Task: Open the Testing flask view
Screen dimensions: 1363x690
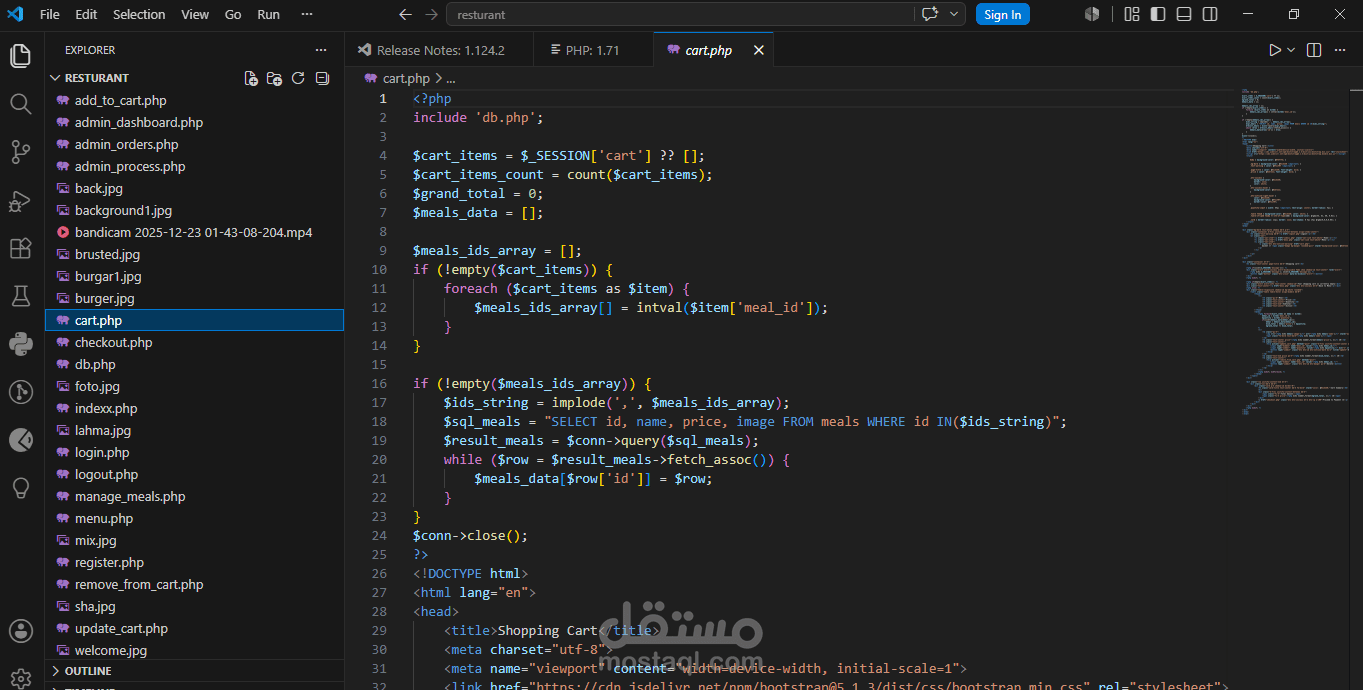Action: click(x=20, y=296)
